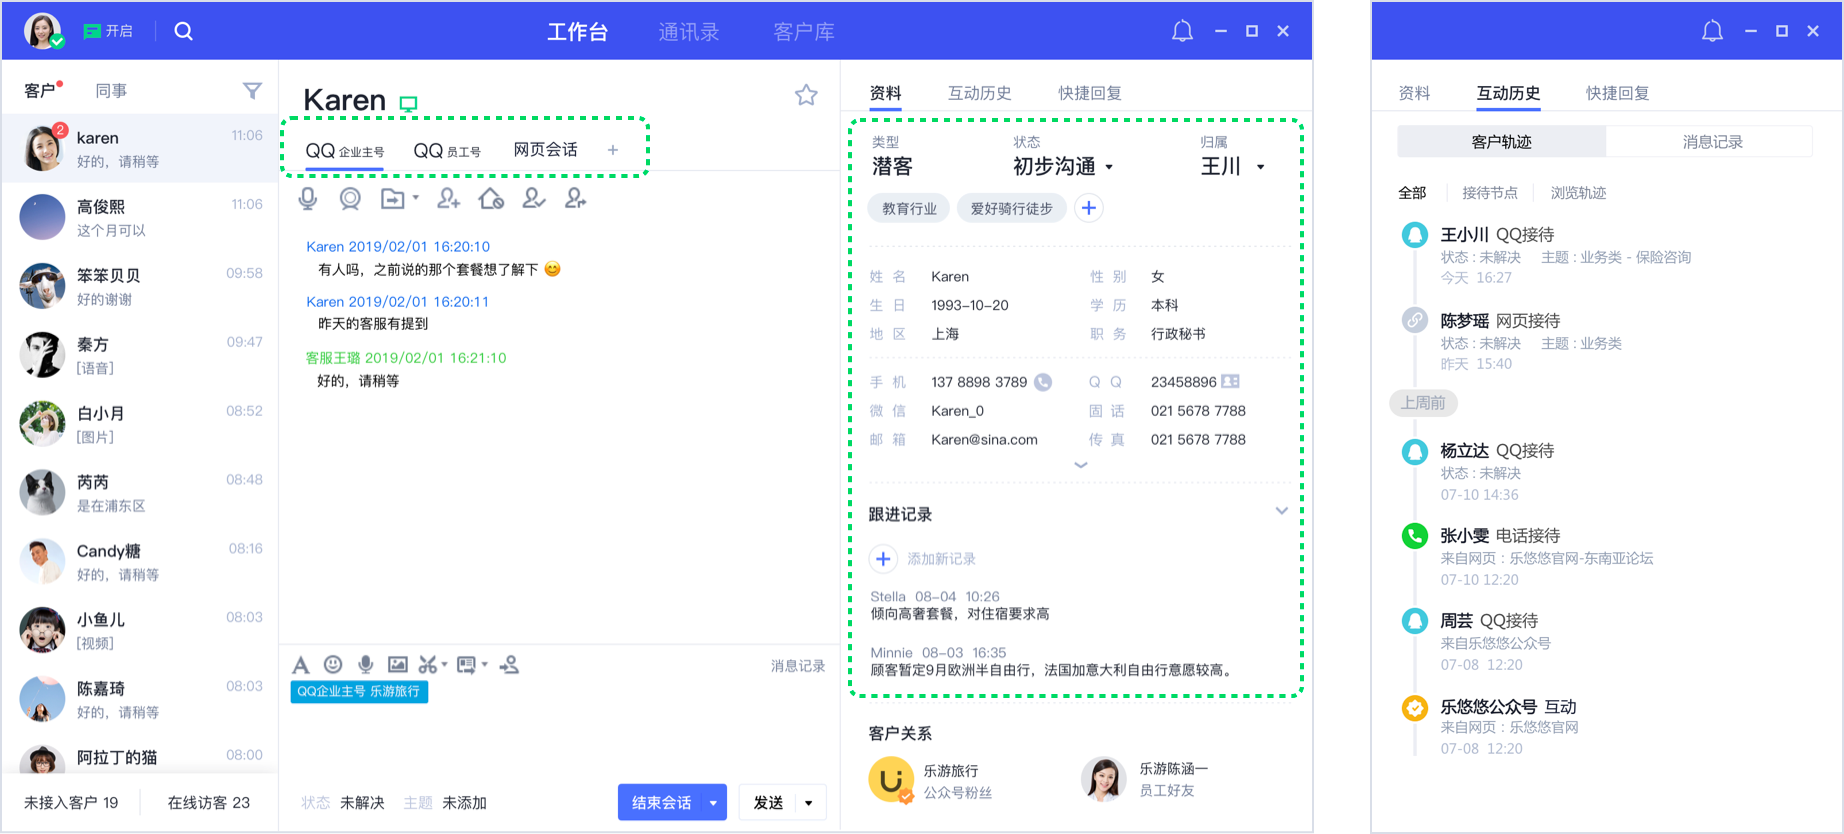This screenshot has width=1844, height=834.
Task: Collapse the 跟进记录 section chevron
Action: [x=1281, y=511]
